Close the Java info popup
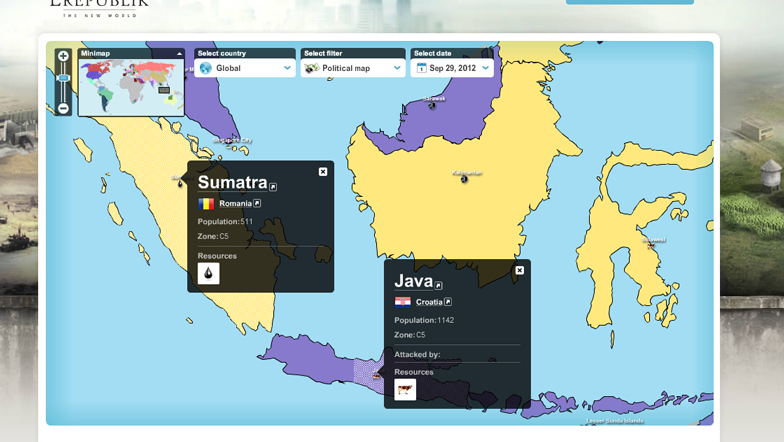This screenshot has height=442, width=784. pyautogui.click(x=520, y=270)
